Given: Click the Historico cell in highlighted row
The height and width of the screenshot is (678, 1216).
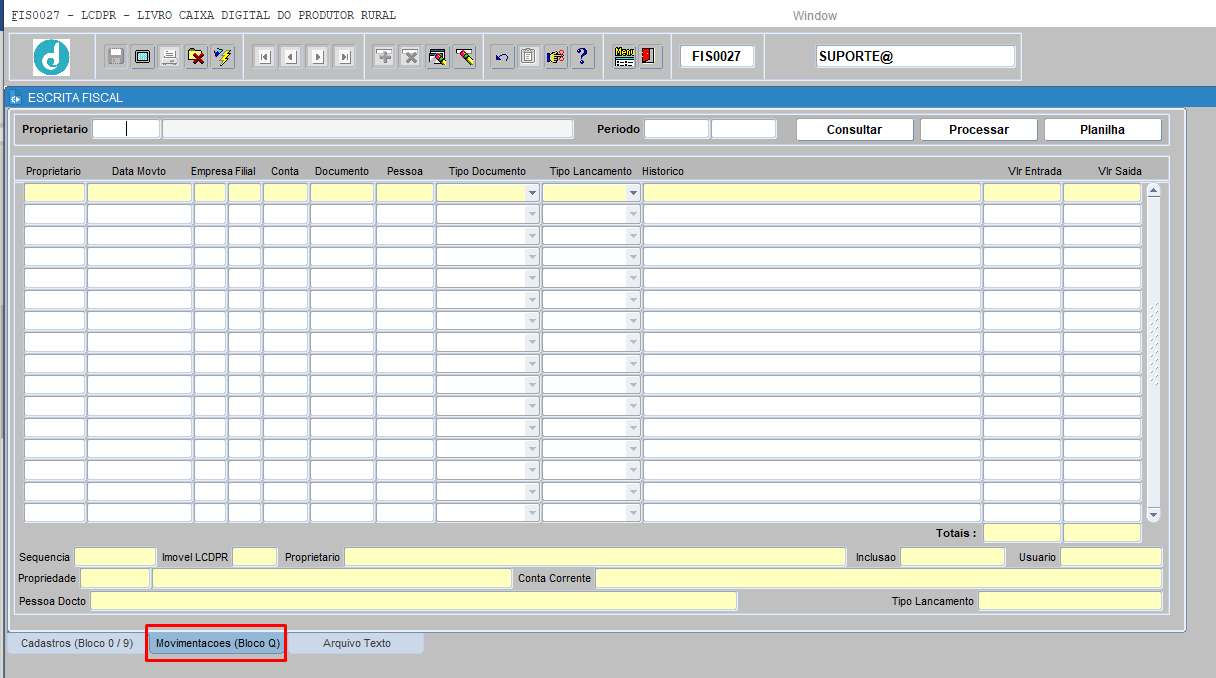Looking at the screenshot, I should point(812,193).
